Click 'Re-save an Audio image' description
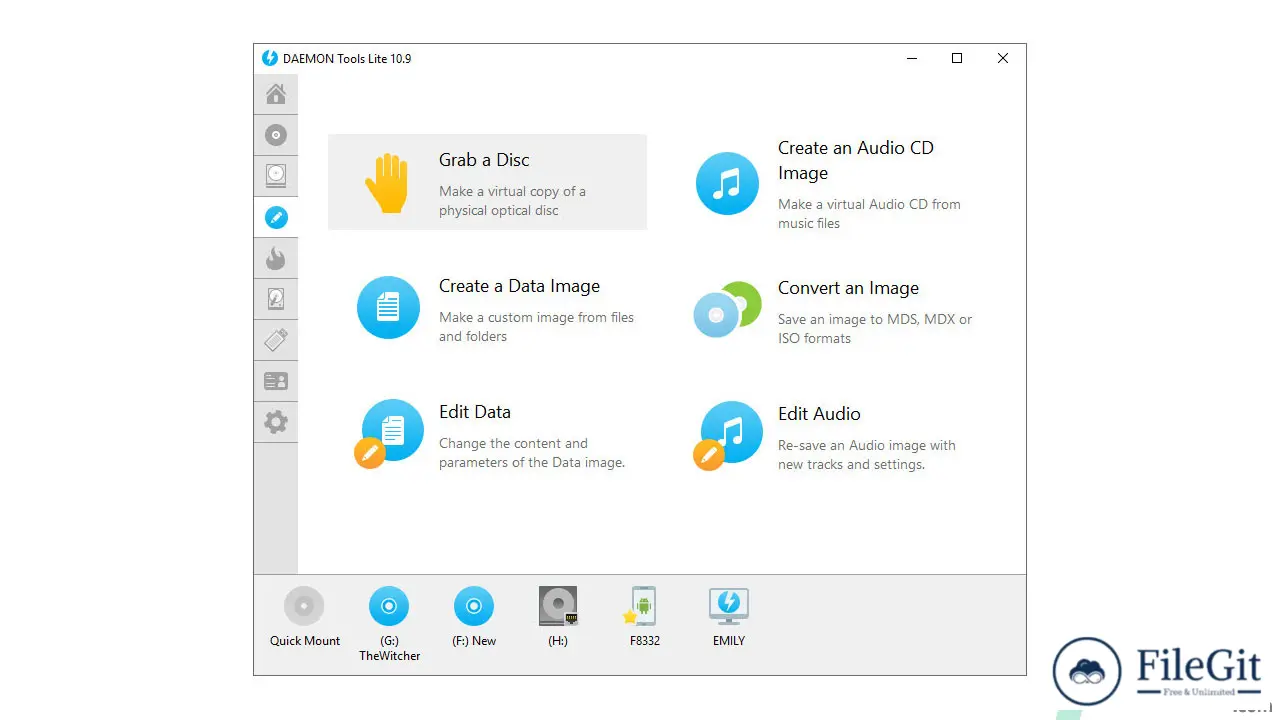This screenshot has width=1280, height=720. pos(867,455)
